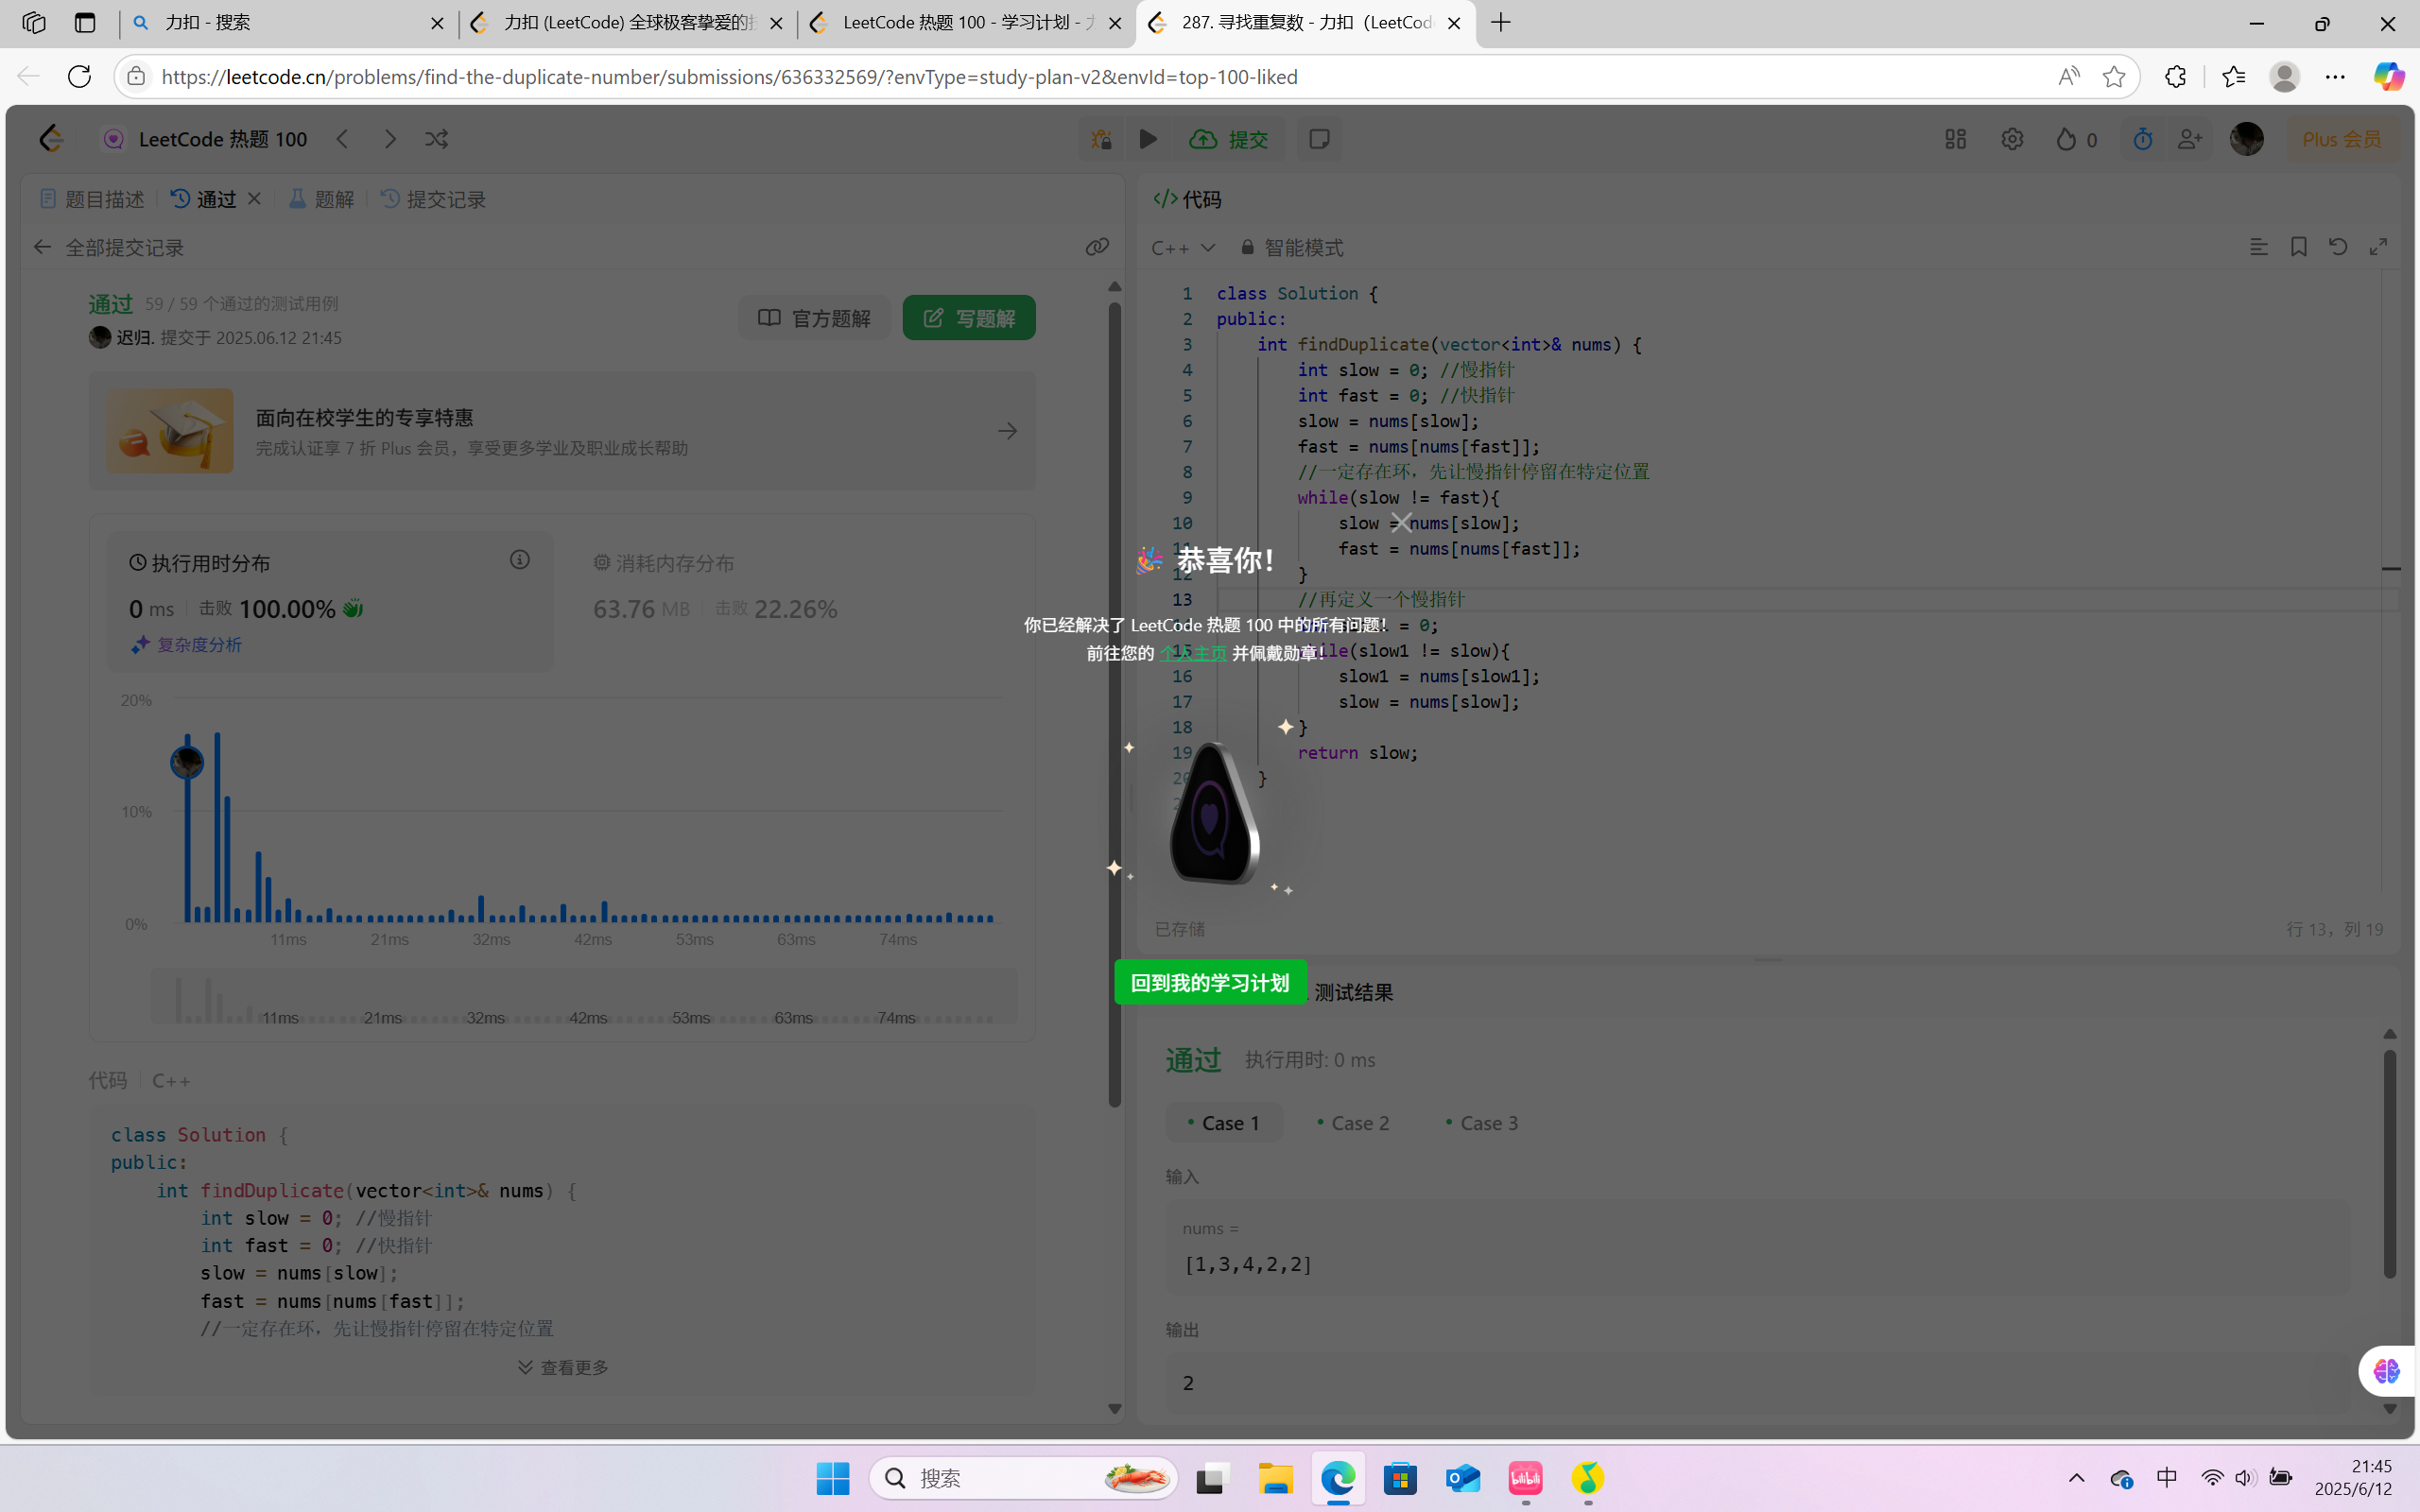Open editor settings gear icon
Image resolution: width=2420 pixels, height=1512 pixels.
(2012, 139)
